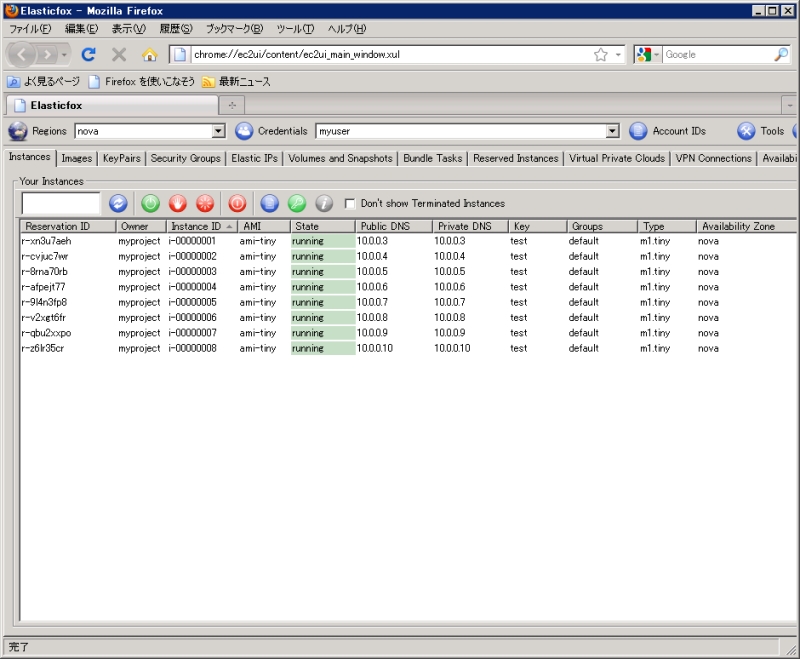The width and height of the screenshot is (800, 659).
Task: Click the browser reload icon
Action: click(89, 55)
